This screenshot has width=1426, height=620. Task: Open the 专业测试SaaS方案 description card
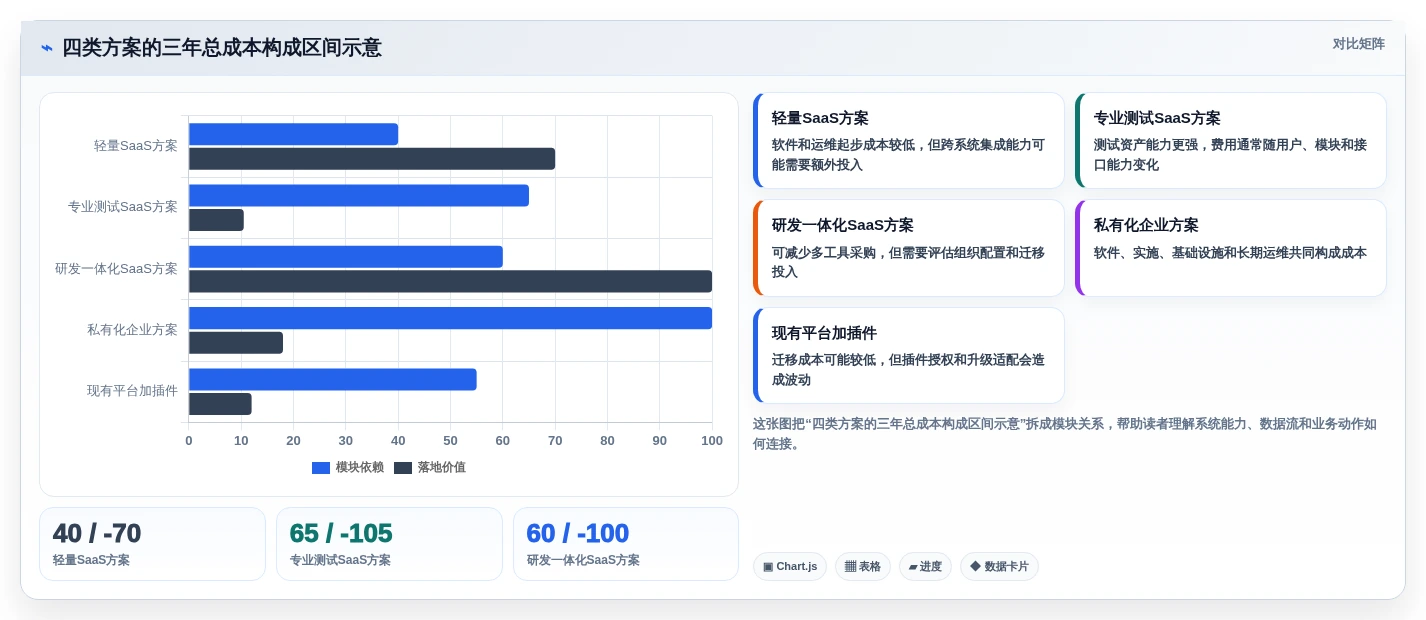1231,141
